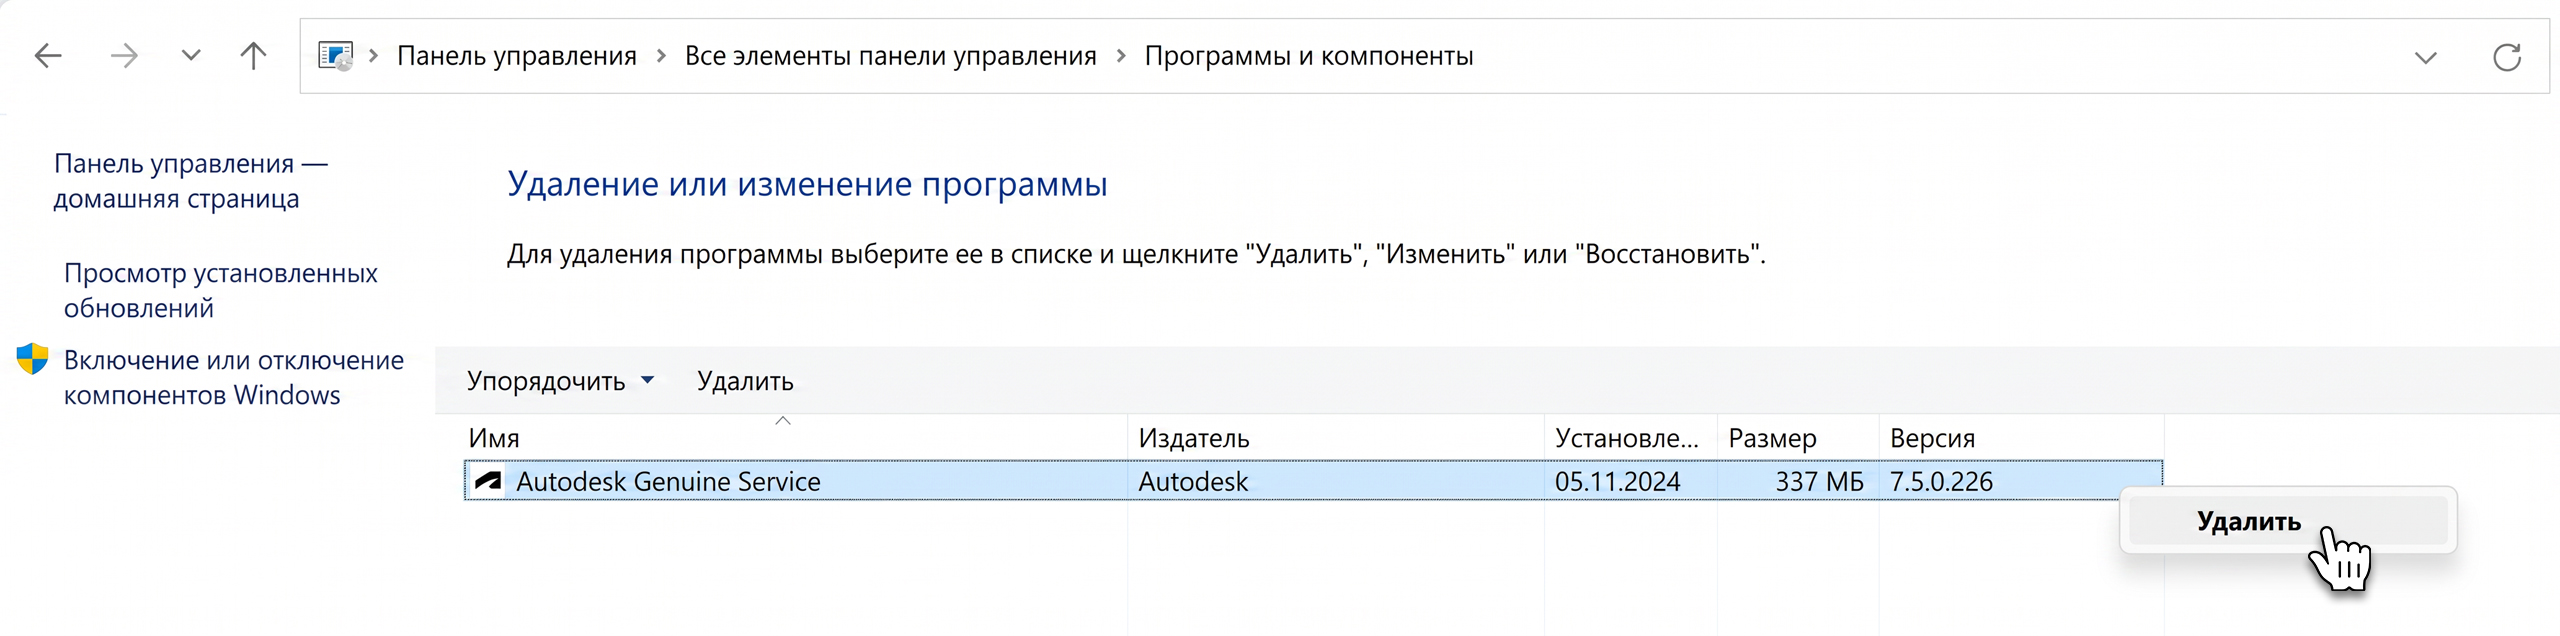This screenshot has width=2560, height=636.
Task: Go forward with the right arrow
Action: [124, 56]
